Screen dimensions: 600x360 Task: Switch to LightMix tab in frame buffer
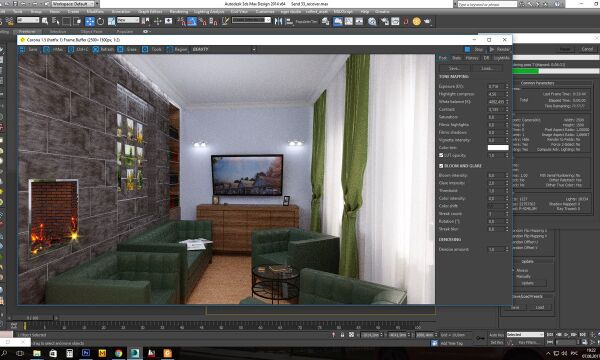(501, 58)
